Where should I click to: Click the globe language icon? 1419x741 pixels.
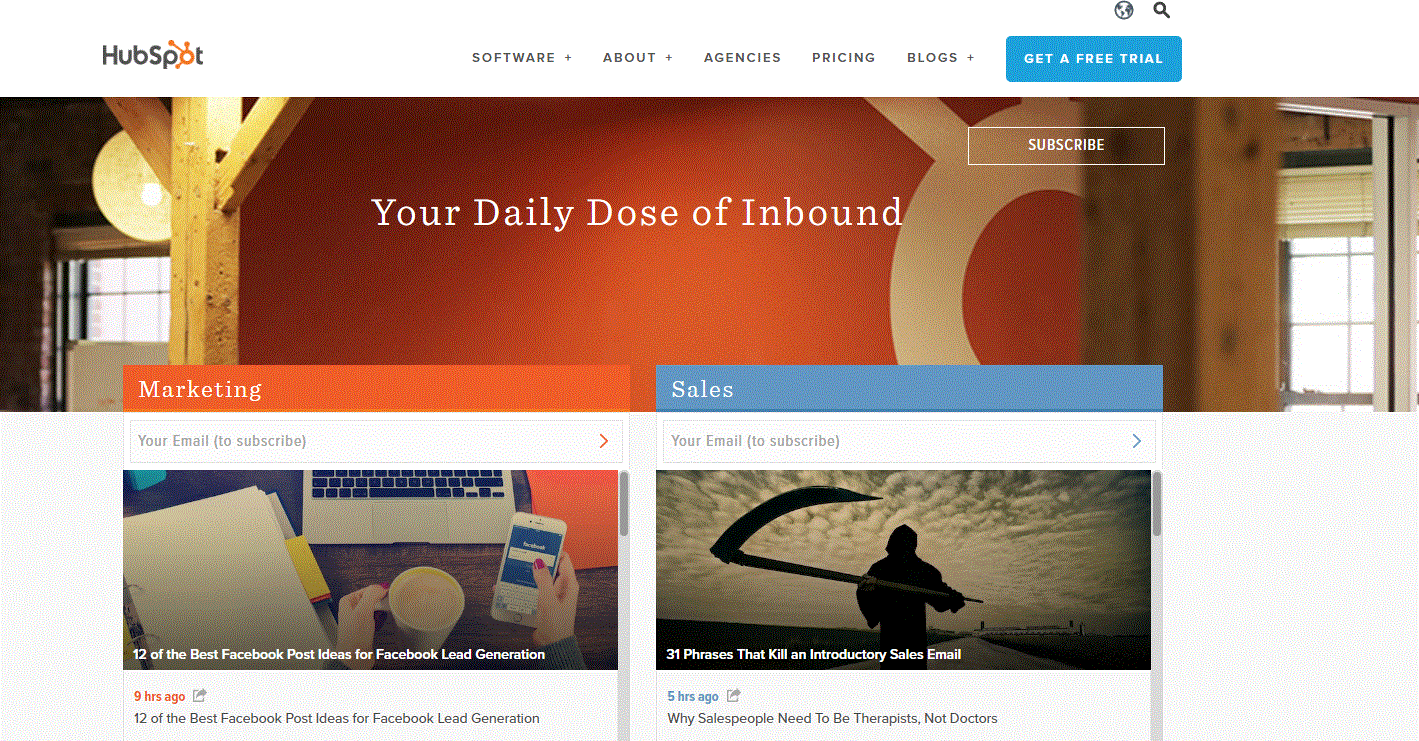(1124, 11)
